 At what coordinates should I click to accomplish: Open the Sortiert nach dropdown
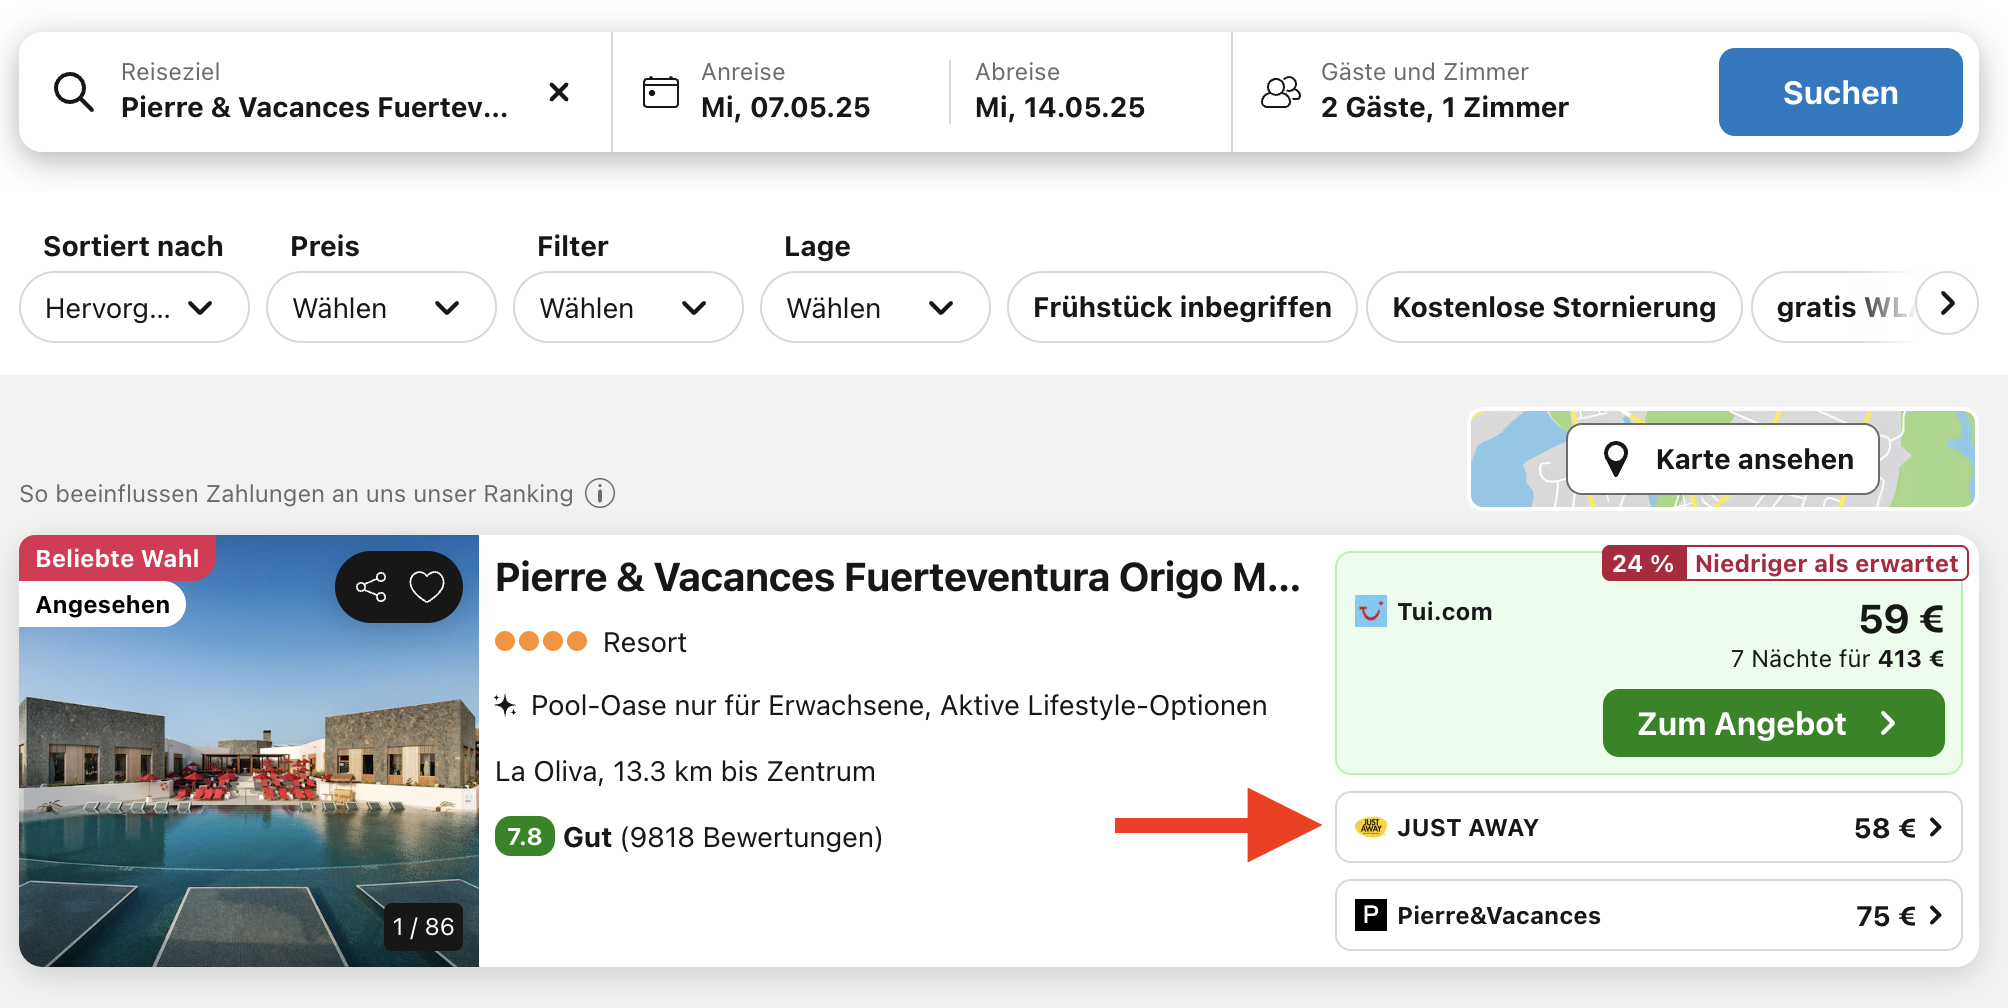tap(134, 307)
